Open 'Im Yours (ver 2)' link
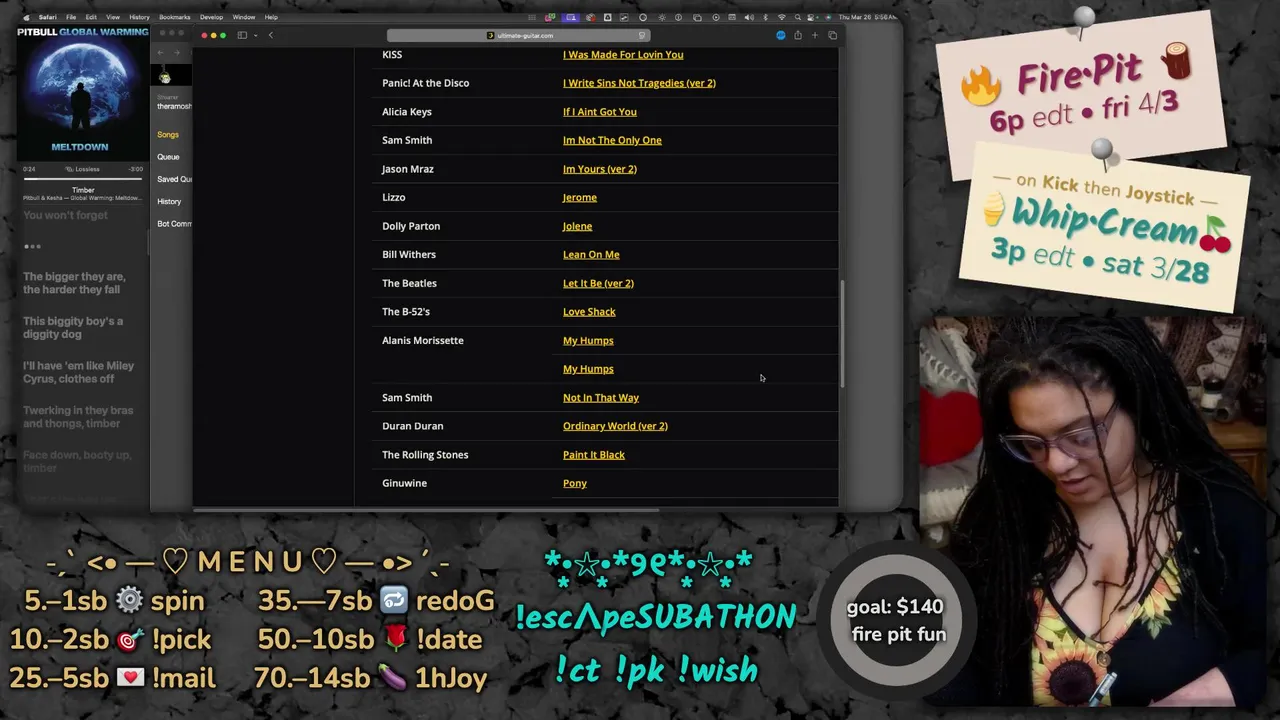This screenshot has width=1280, height=720. 599,169
